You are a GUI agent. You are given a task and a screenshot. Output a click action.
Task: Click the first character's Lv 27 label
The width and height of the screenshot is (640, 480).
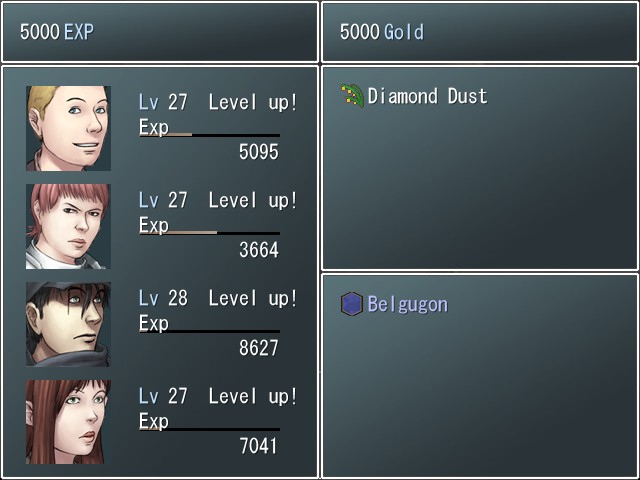163,102
